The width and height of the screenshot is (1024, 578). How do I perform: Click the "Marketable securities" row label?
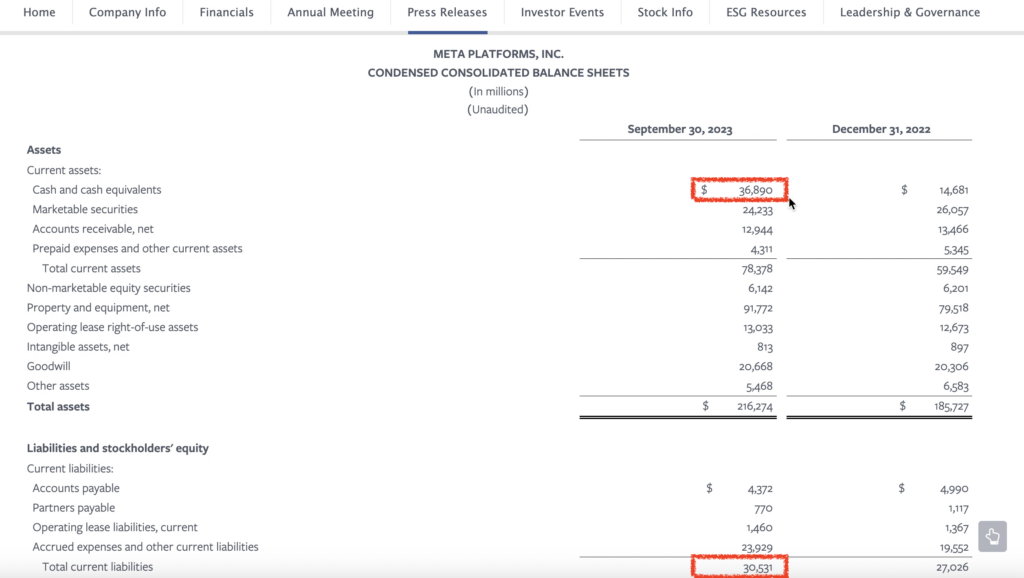coord(85,209)
